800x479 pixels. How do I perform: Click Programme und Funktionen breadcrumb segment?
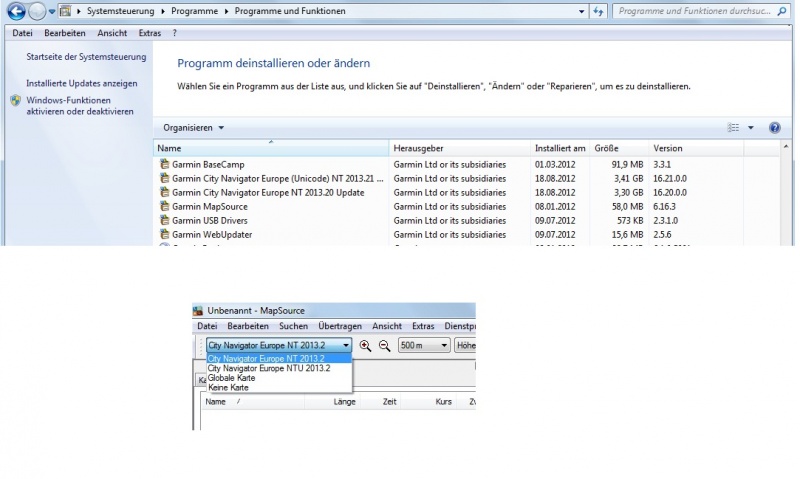290,11
